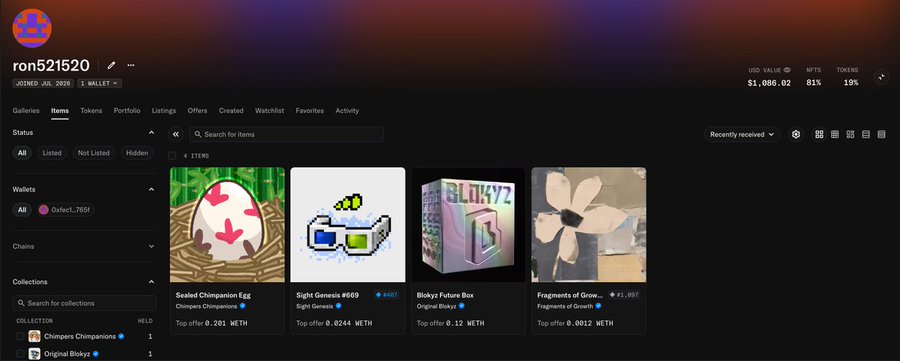Open the Portfolio tab

[x=127, y=111]
